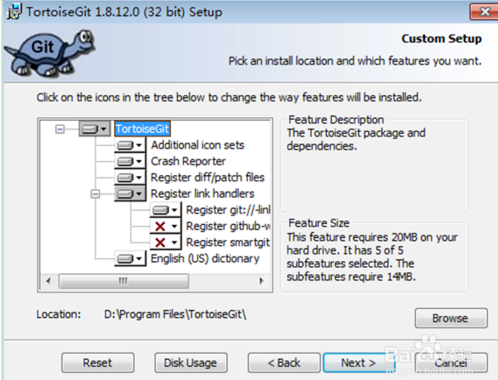
Task: Collapse the TortoiseGit root tree node
Action: pyautogui.click(x=60, y=129)
